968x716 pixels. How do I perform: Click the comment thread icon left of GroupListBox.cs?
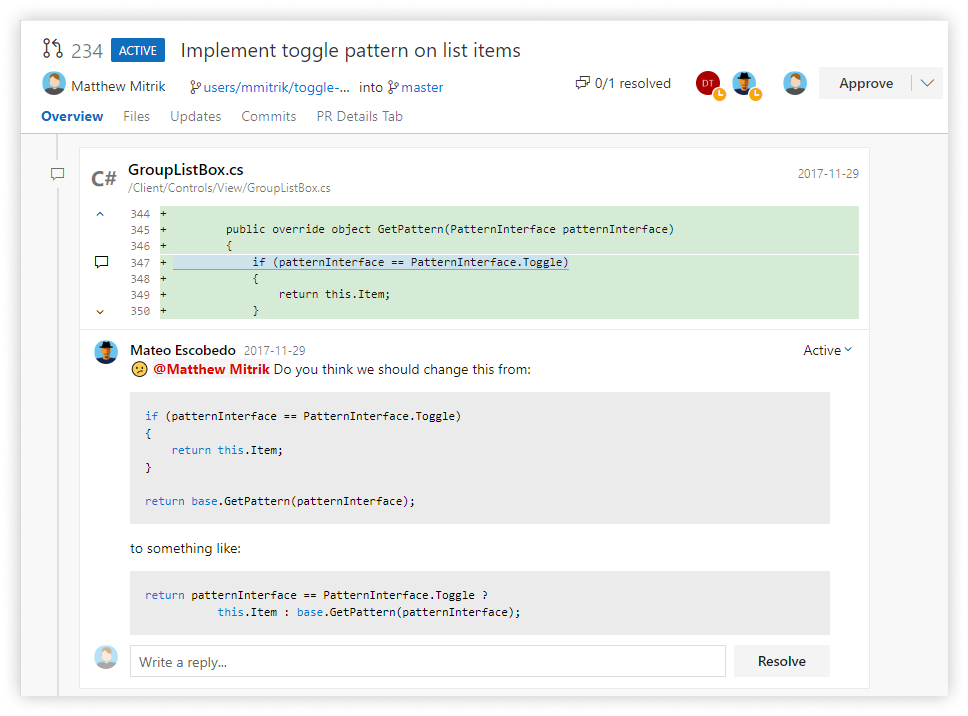tap(58, 174)
